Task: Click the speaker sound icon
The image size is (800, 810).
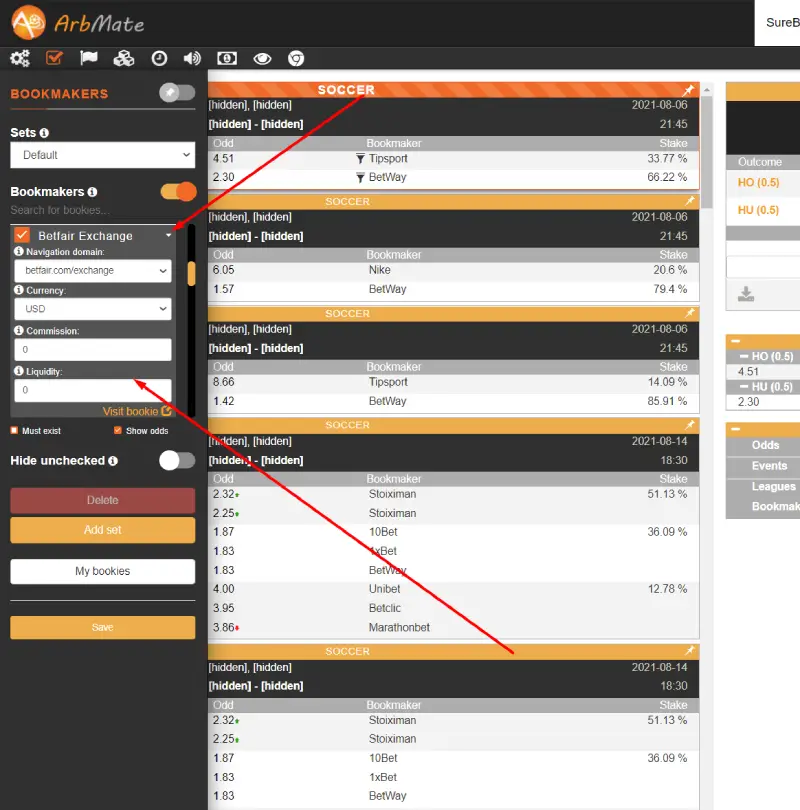Action: click(192, 58)
